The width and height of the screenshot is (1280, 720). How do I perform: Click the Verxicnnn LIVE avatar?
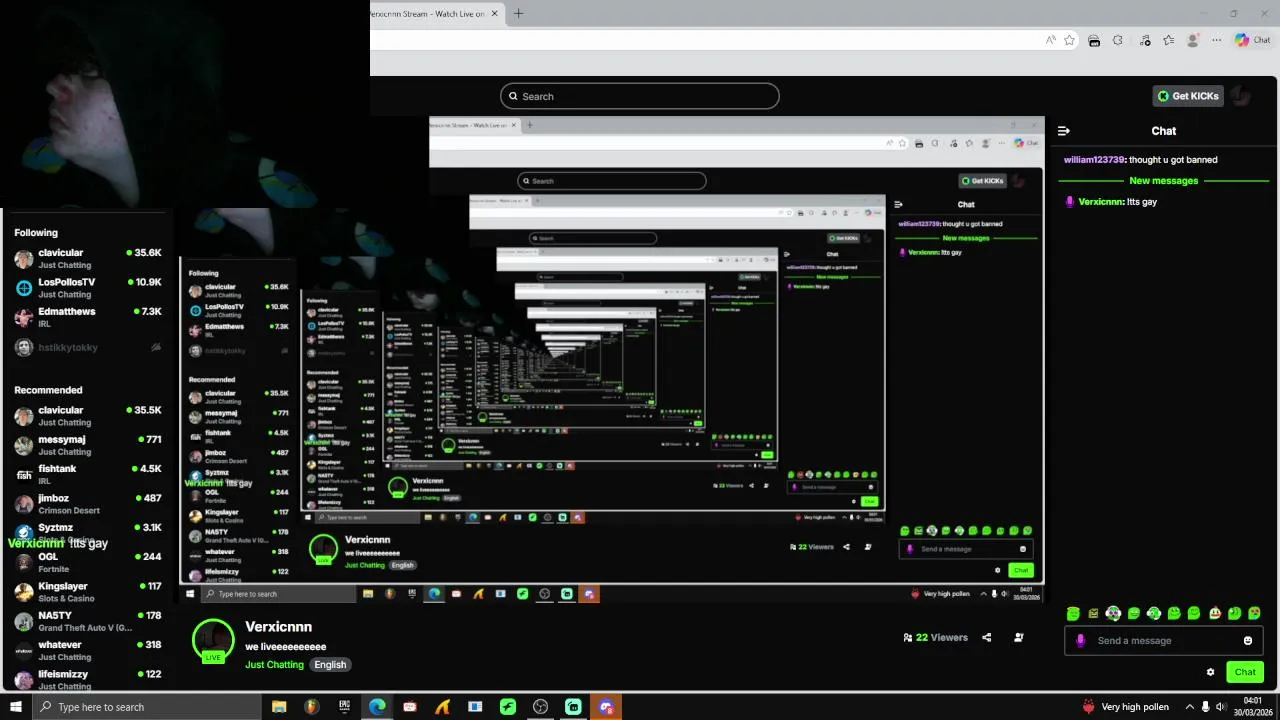tap(213, 641)
